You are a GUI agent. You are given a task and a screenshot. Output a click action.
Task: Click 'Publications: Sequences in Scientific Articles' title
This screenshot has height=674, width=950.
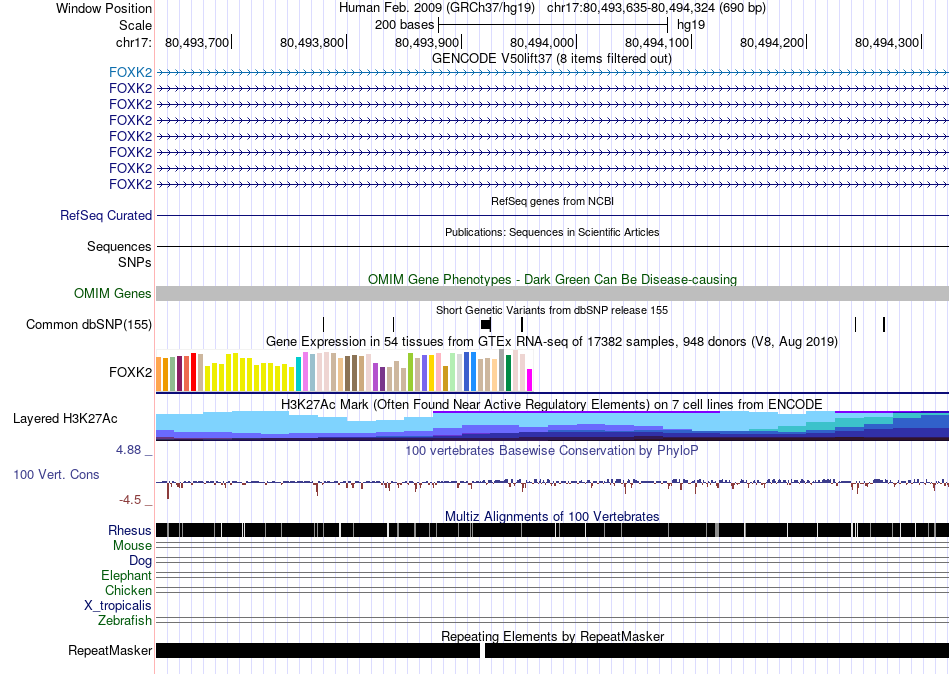tap(552, 232)
